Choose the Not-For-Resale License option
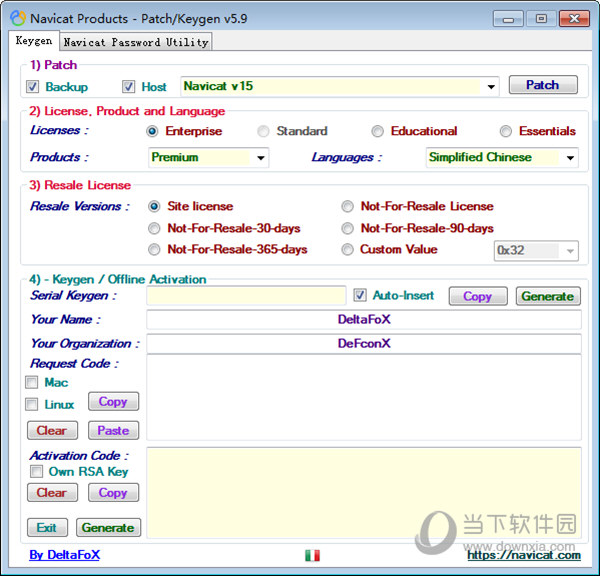 347,206
